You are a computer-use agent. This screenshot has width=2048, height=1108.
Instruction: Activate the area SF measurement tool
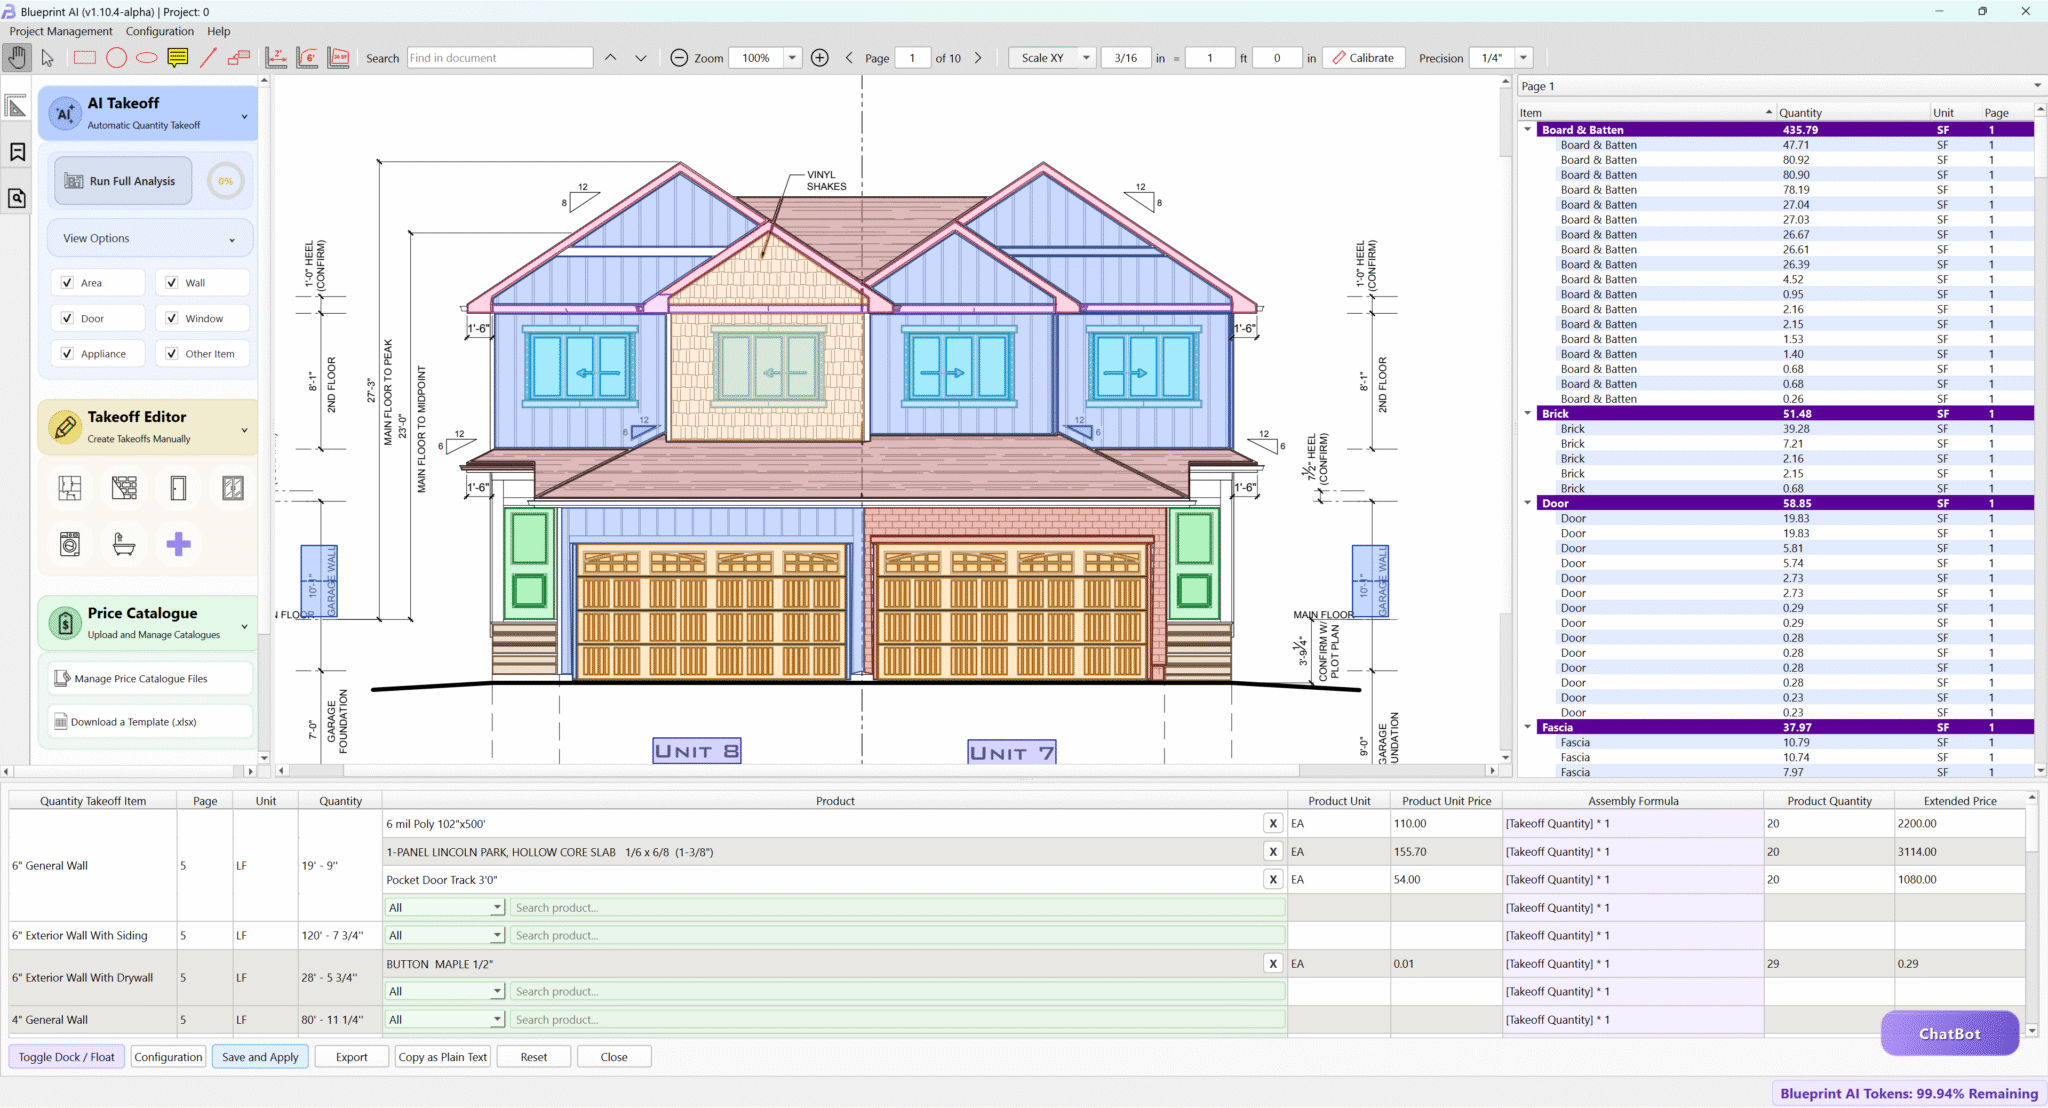[x=339, y=58]
